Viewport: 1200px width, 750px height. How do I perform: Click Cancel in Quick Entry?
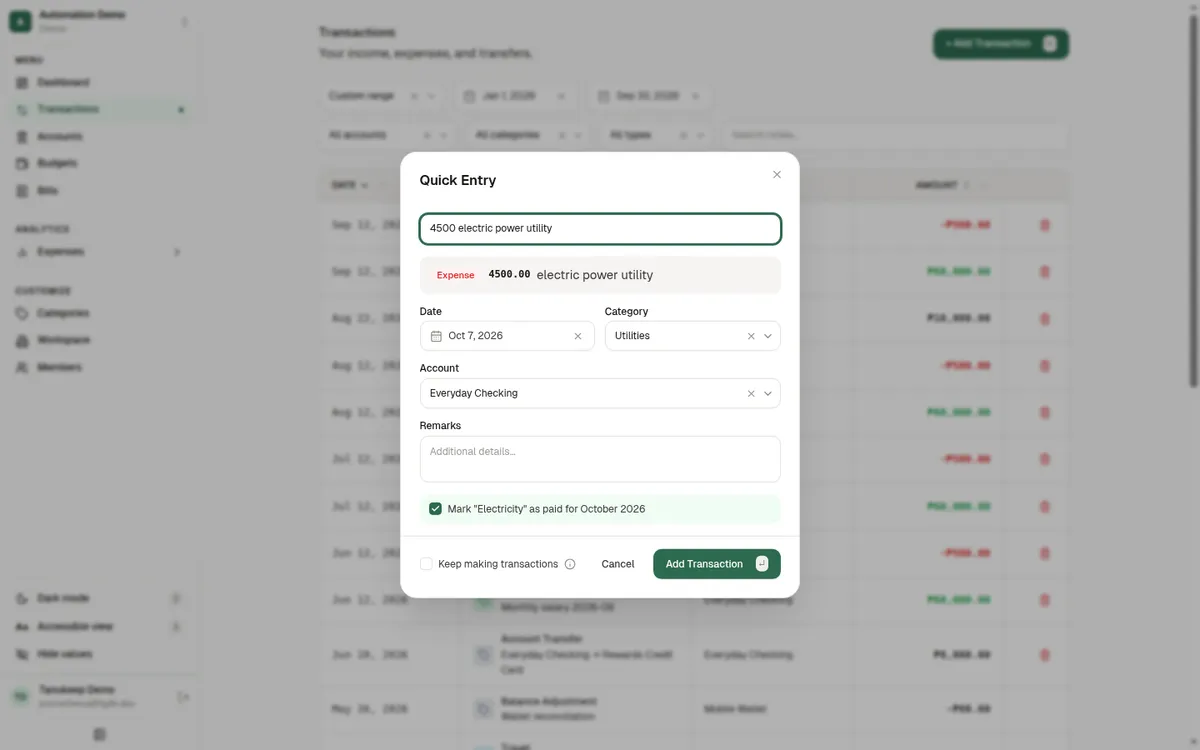click(618, 564)
